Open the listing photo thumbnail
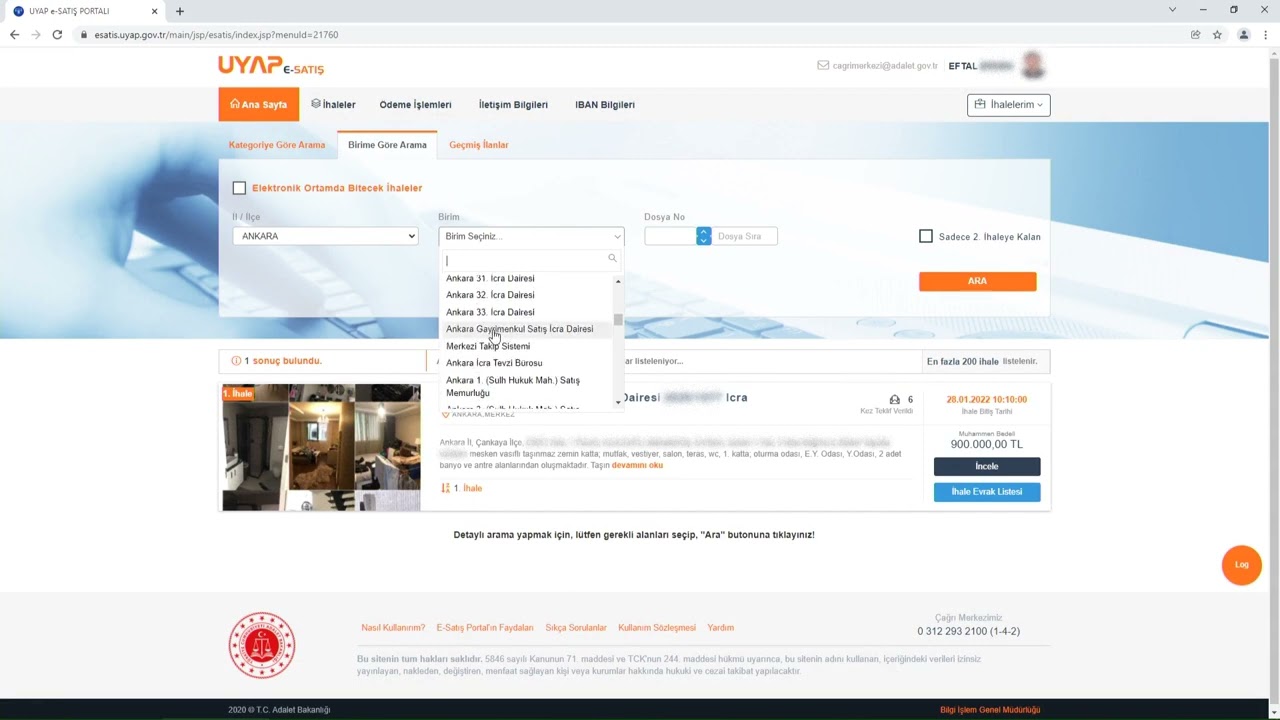This screenshot has width=1280, height=720. pos(321,448)
